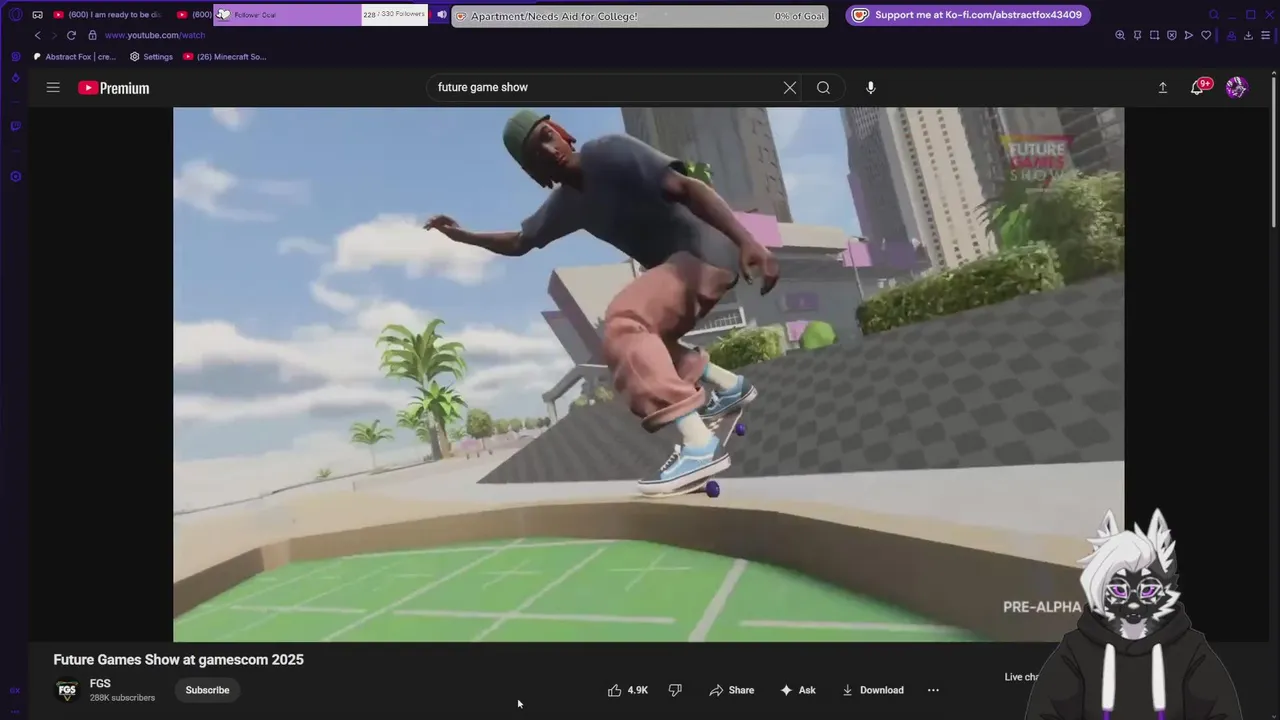Open the browser tab search magnifier
The width and height of the screenshot is (1280, 720).
point(1214,15)
